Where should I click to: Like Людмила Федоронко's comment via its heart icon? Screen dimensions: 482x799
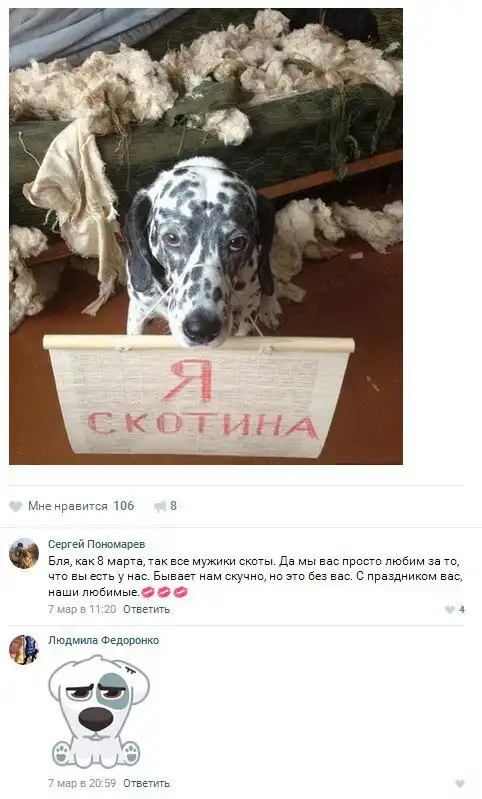(460, 784)
